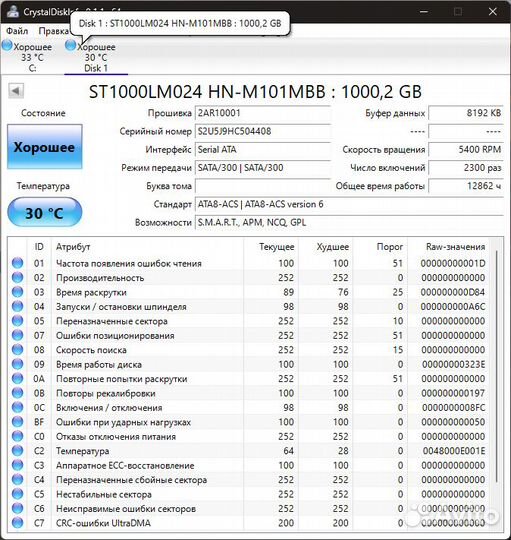
Task: Click status circle icon for Disk 1
Action: point(70,45)
